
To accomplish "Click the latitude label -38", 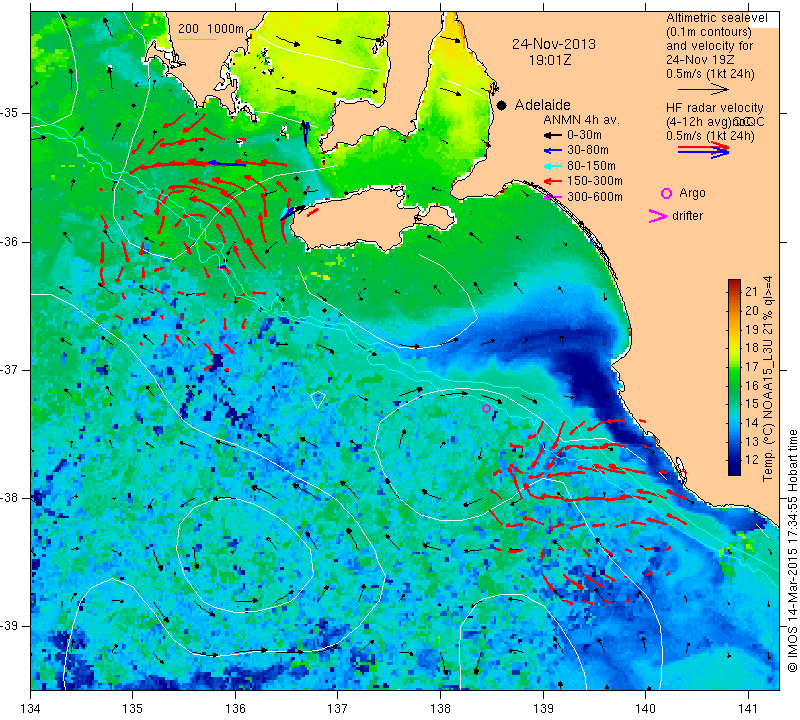I will coord(10,498).
